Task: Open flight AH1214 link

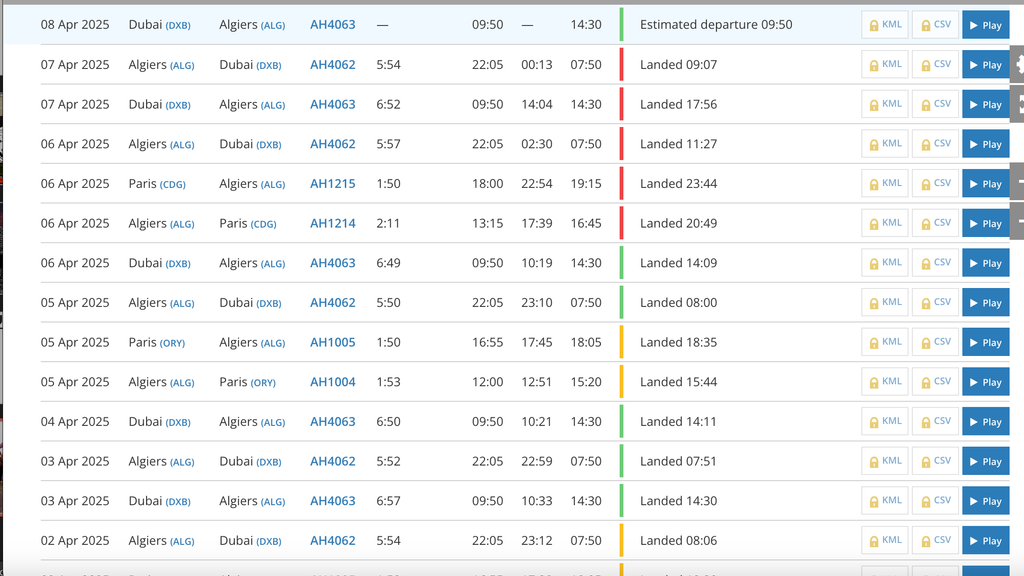Action: click(332, 223)
